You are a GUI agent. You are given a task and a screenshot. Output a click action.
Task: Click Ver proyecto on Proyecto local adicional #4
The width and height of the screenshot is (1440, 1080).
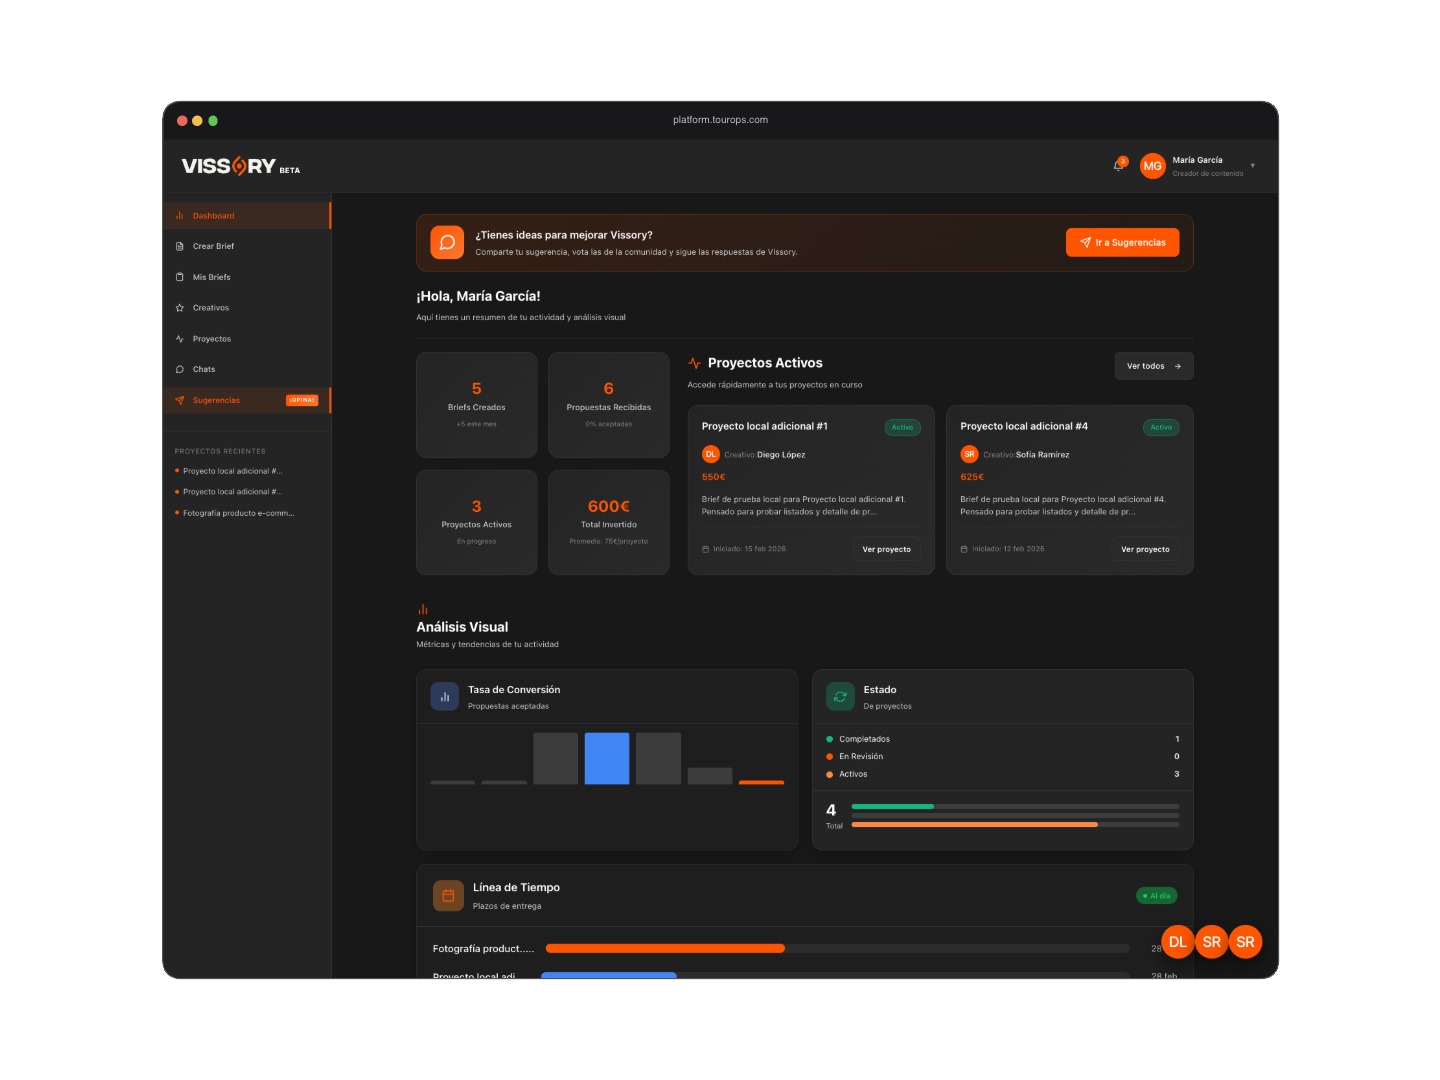coord(1144,549)
